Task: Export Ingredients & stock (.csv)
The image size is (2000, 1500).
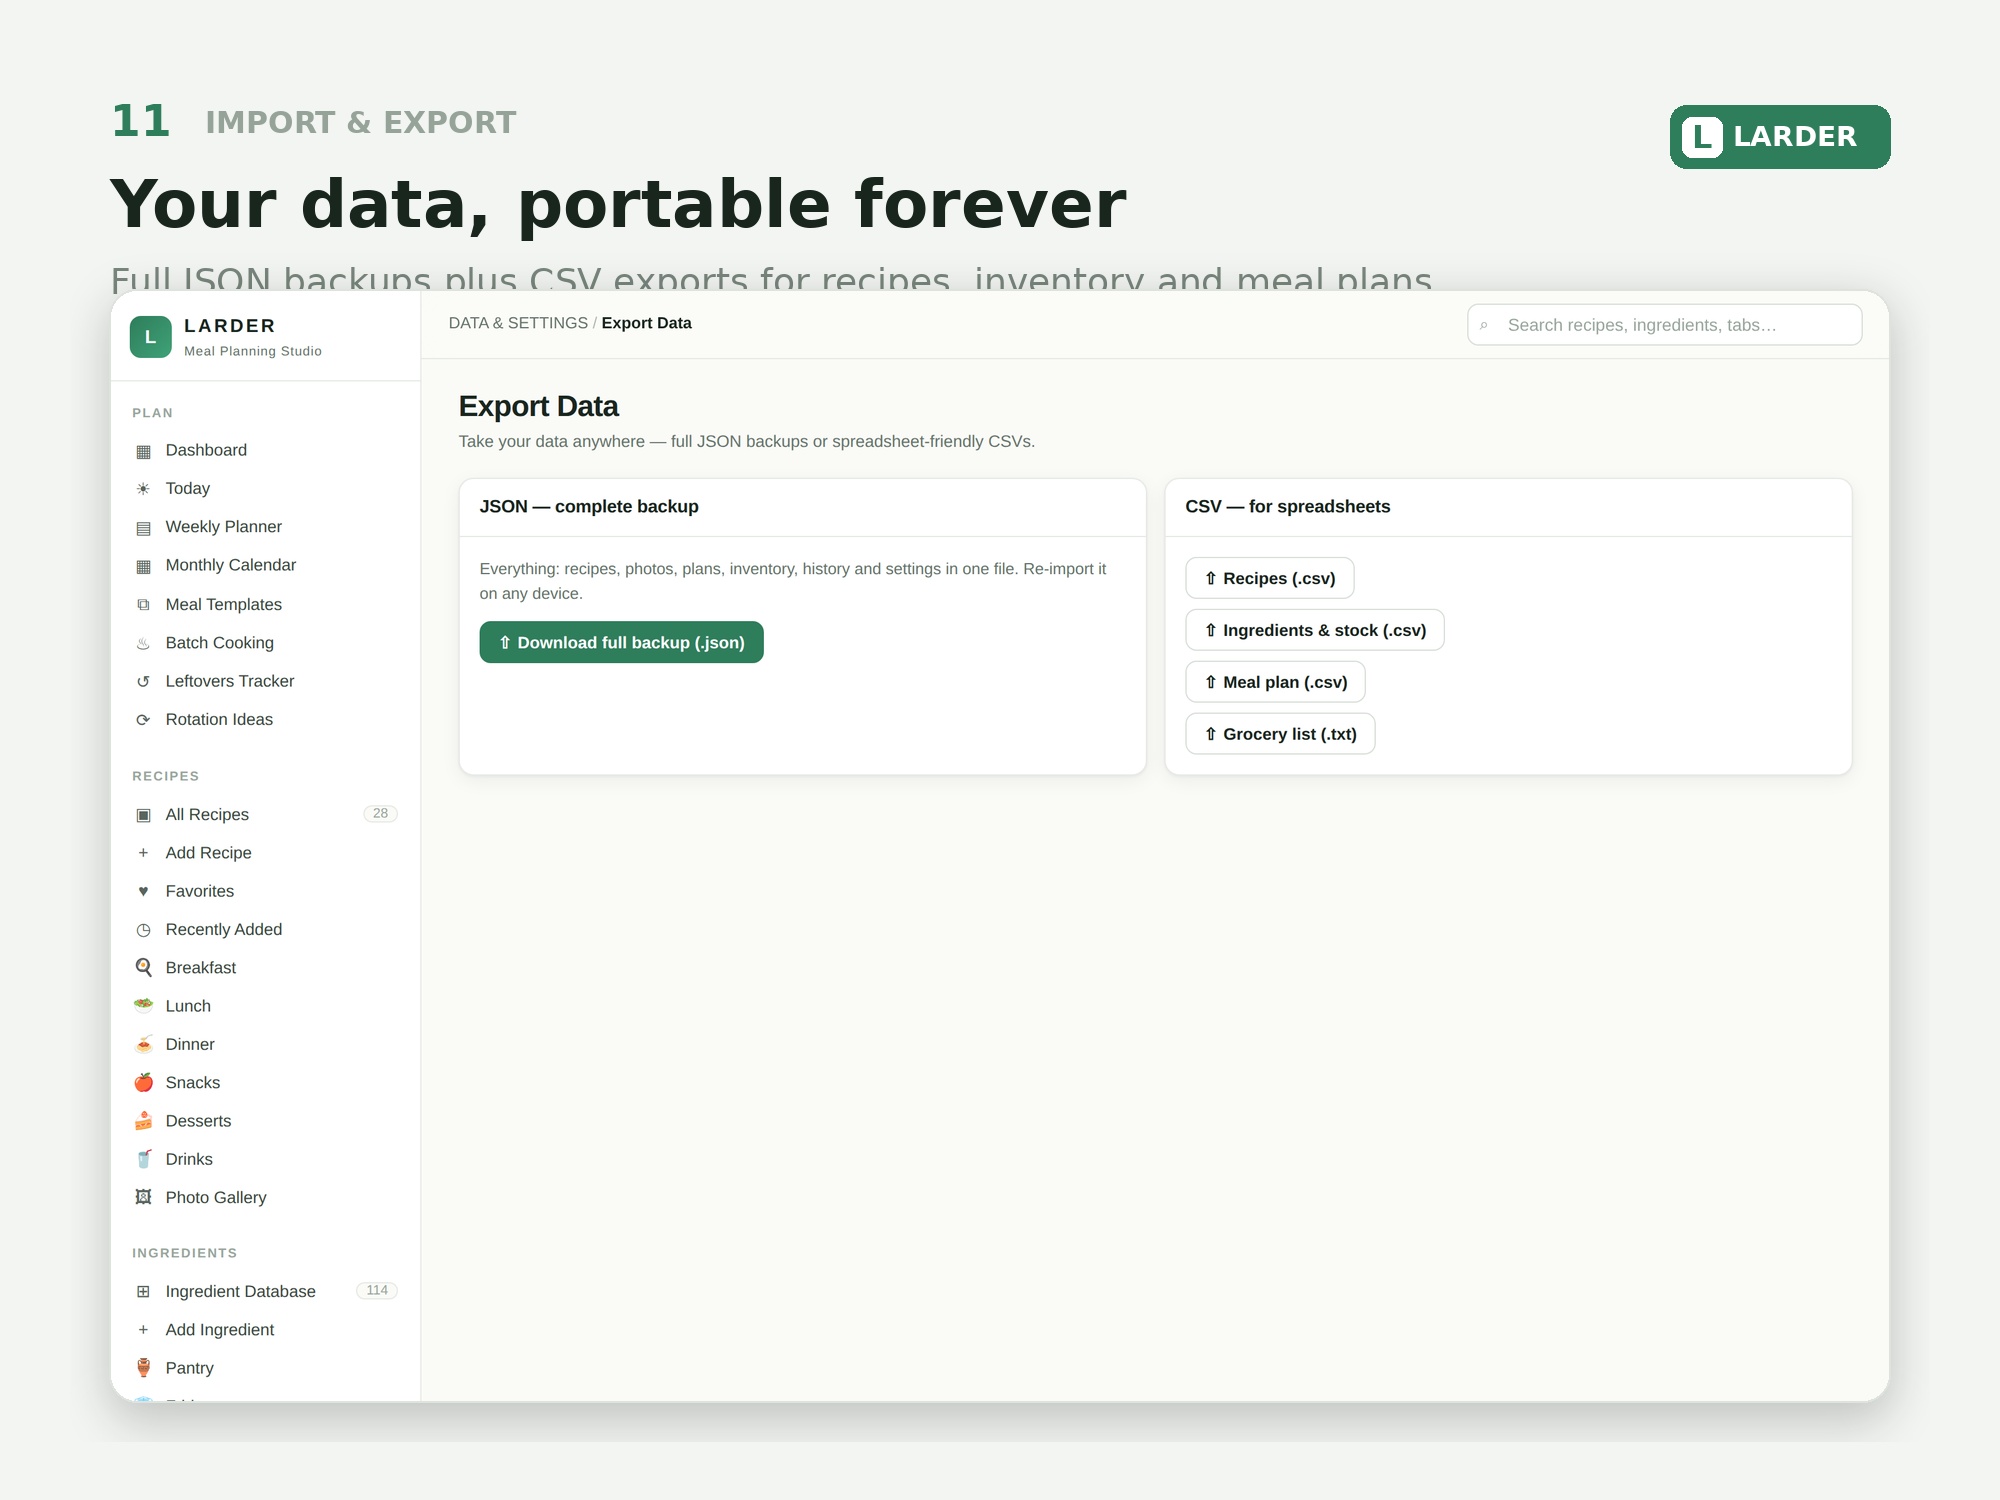Action: pos(1314,630)
